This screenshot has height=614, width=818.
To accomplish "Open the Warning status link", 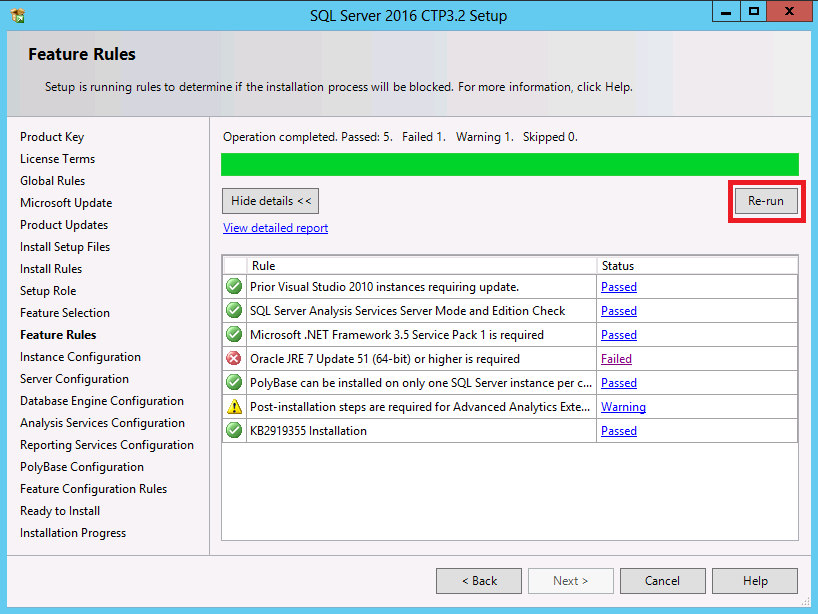I will 623,407.
